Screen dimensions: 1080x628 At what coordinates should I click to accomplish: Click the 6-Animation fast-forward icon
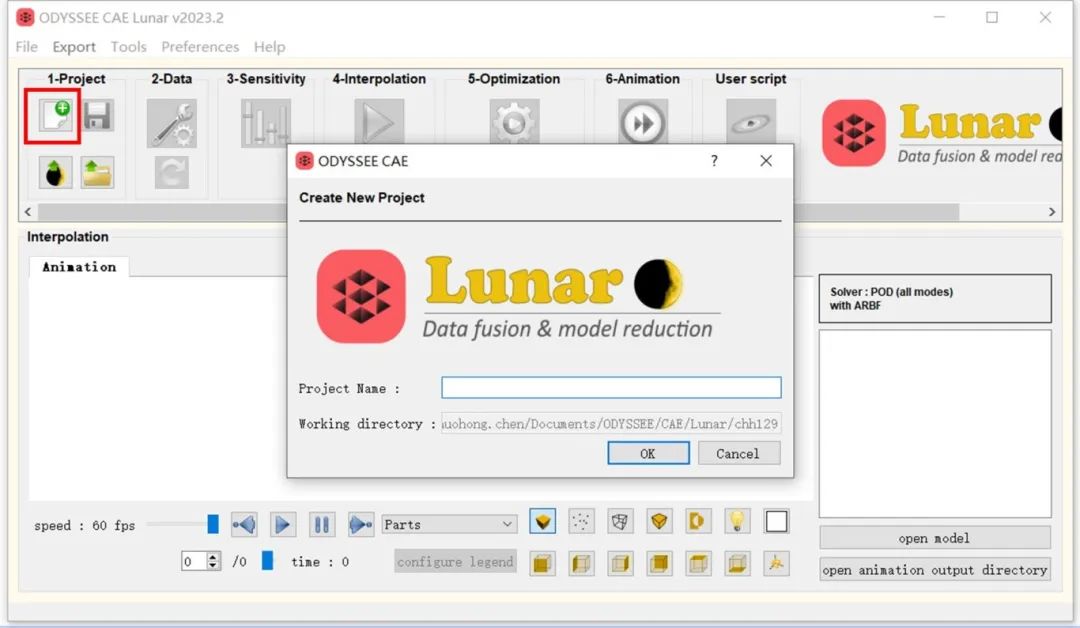point(643,123)
